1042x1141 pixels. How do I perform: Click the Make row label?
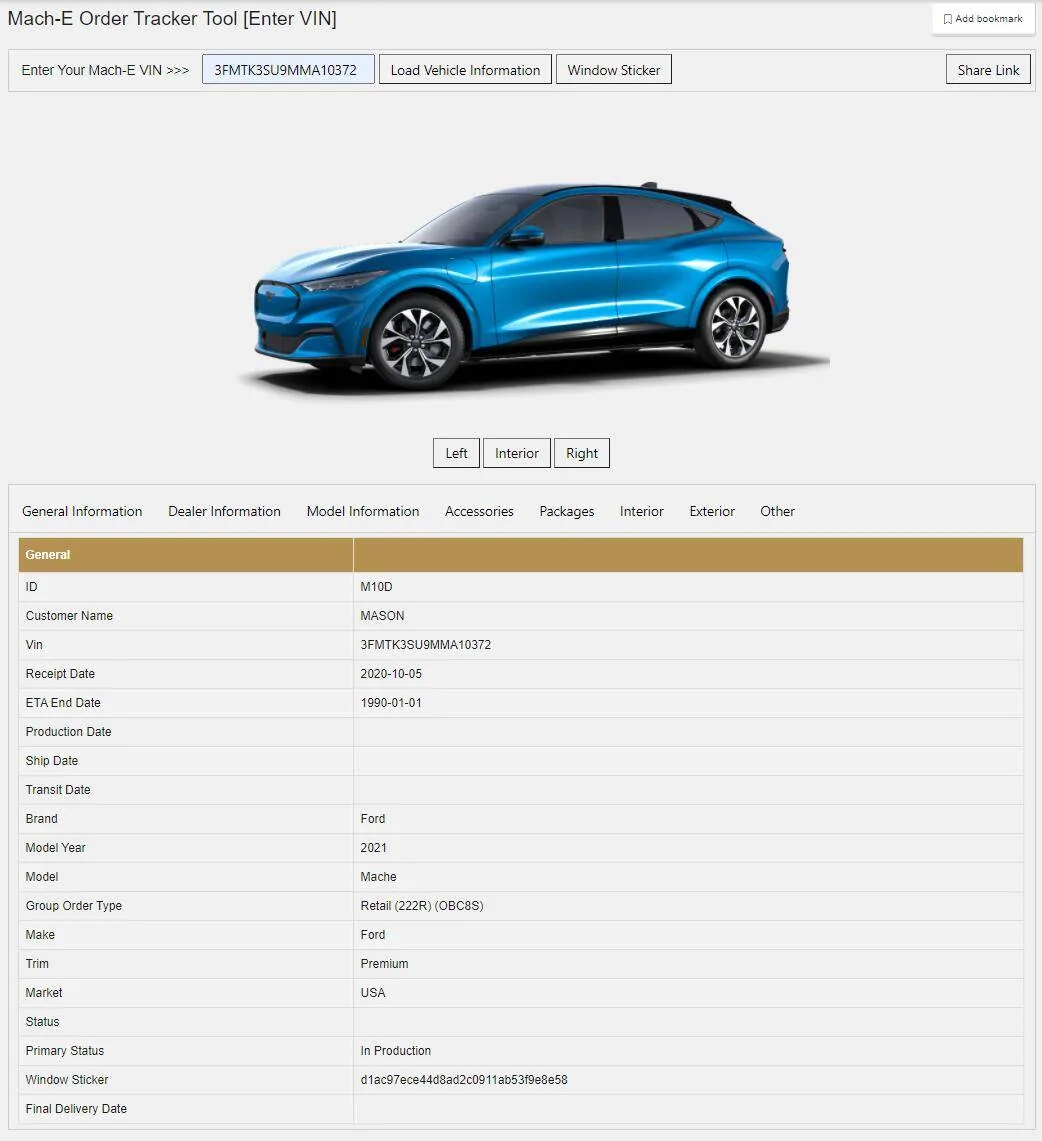click(40, 935)
